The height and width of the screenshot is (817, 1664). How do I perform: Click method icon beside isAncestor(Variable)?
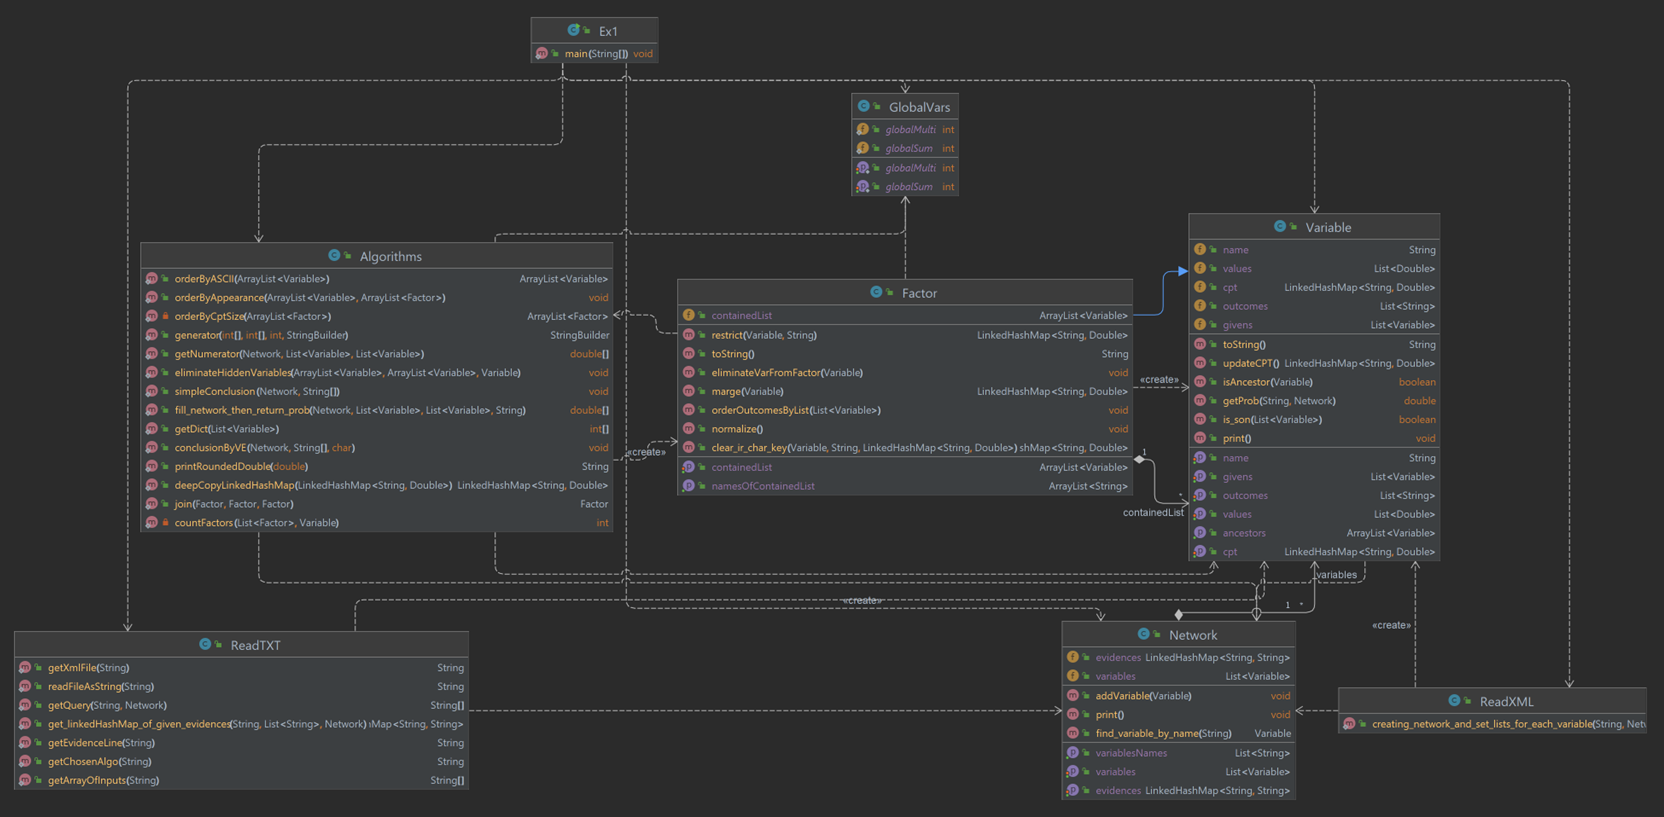[1199, 382]
